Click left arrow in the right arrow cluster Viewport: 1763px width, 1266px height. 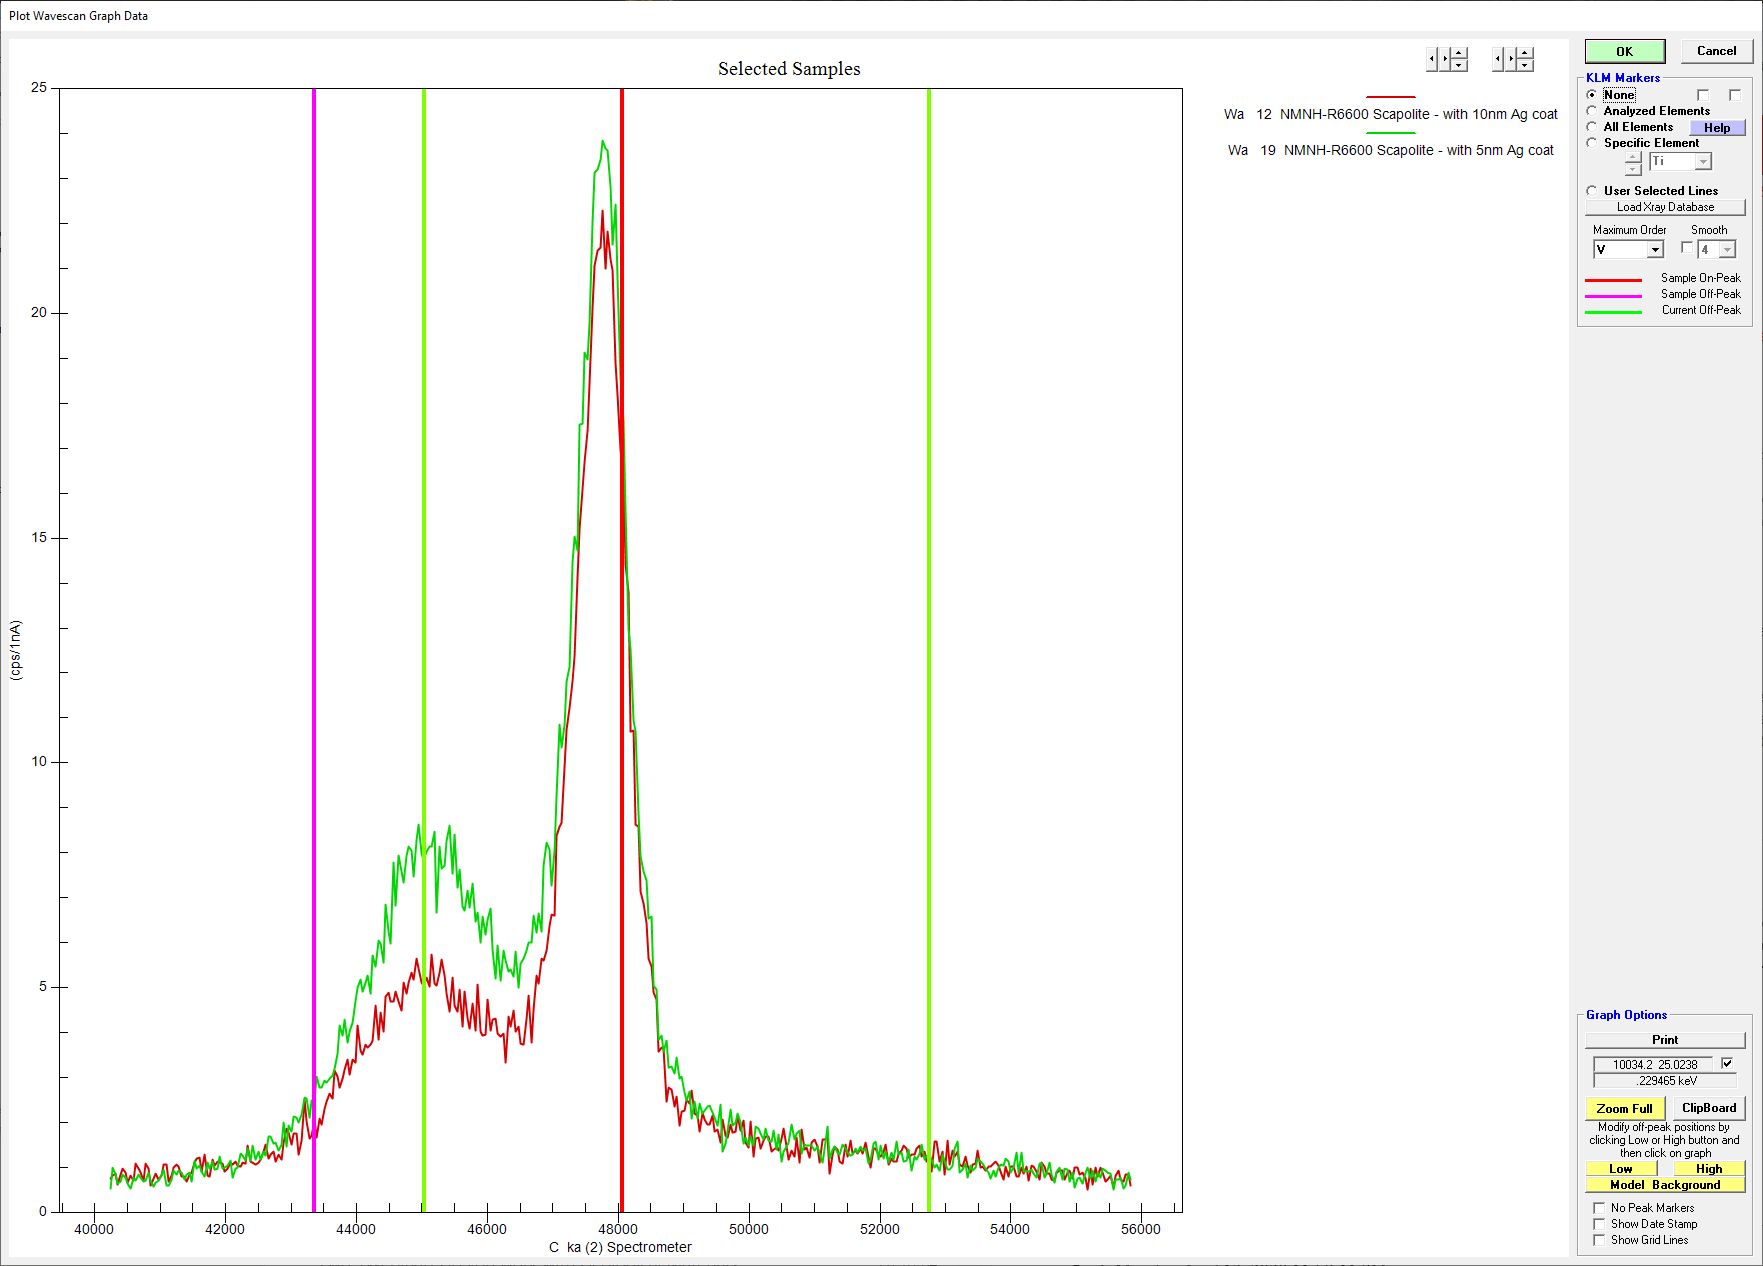click(1498, 59)
